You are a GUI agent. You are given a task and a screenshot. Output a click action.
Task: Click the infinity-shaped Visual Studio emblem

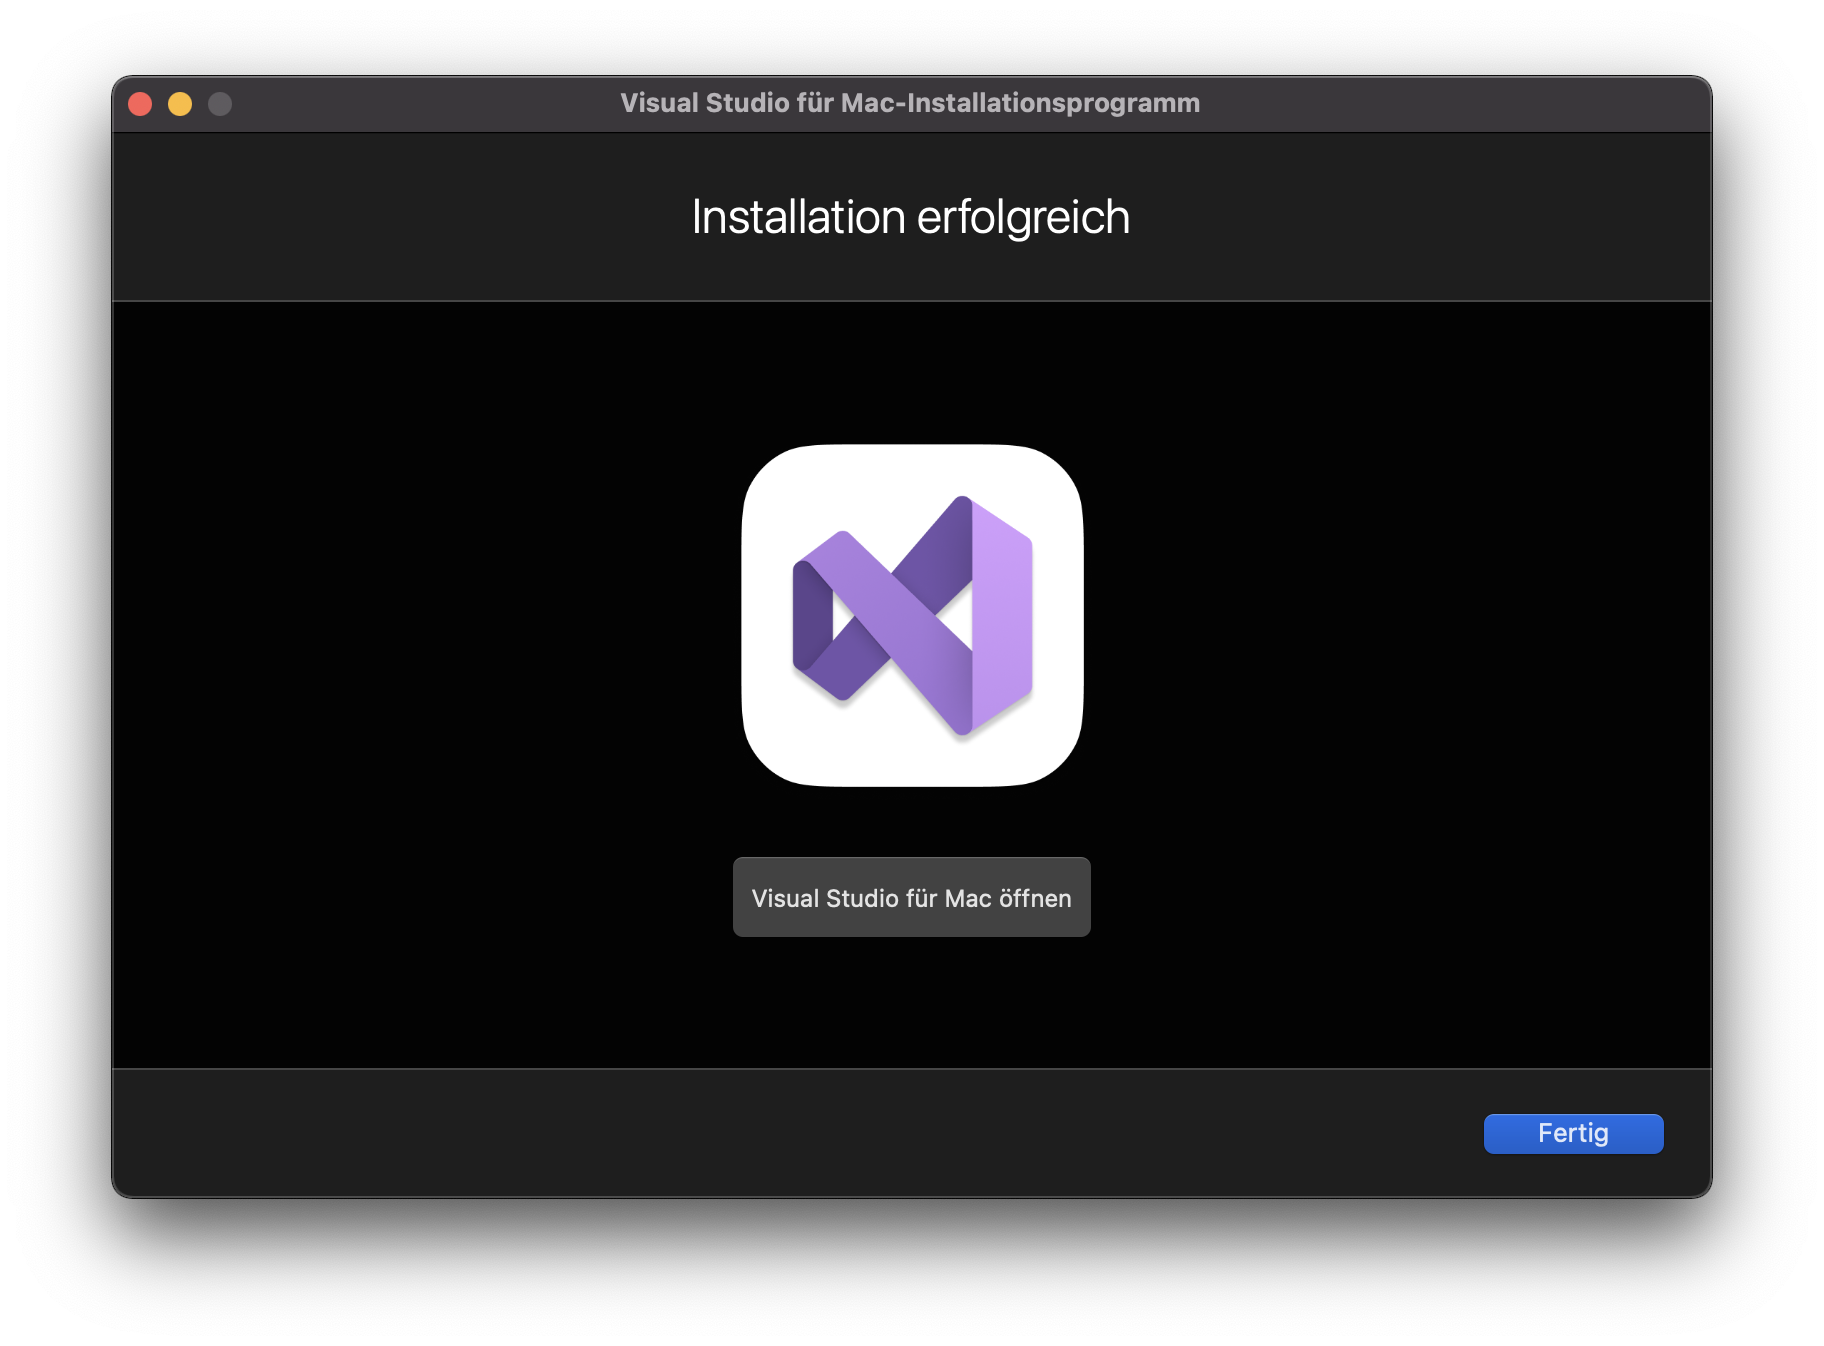tap(912, 615)
